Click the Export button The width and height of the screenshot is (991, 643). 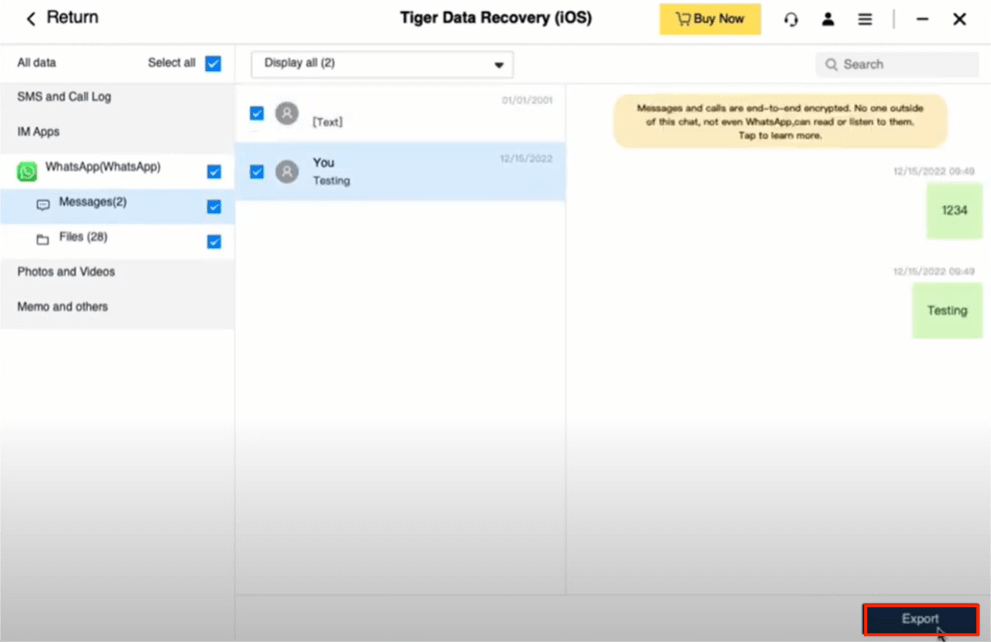click(x=920, y=619)
